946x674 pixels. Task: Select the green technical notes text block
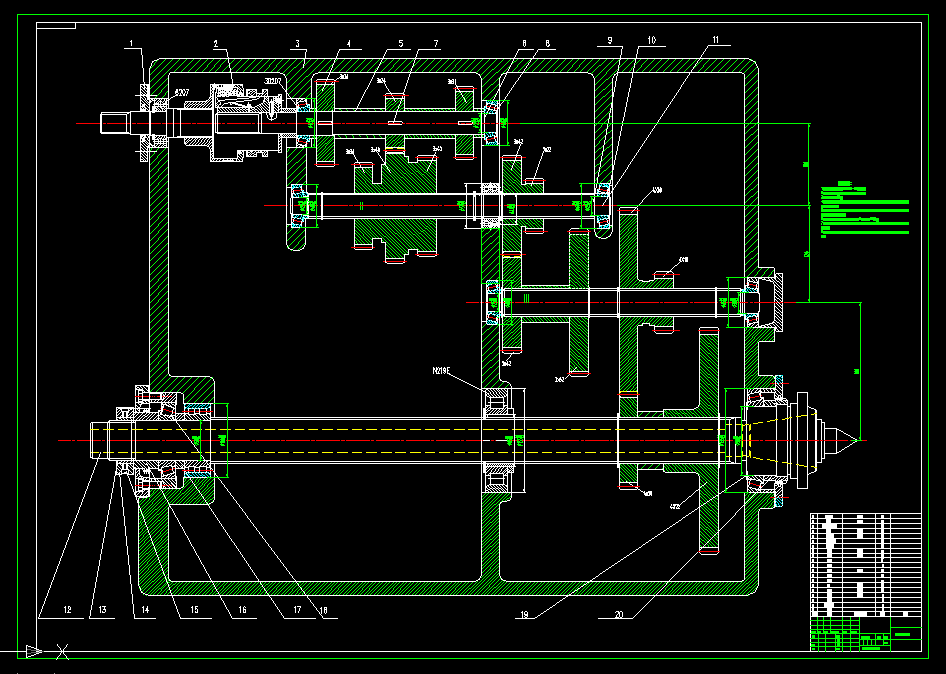(865, 209)
